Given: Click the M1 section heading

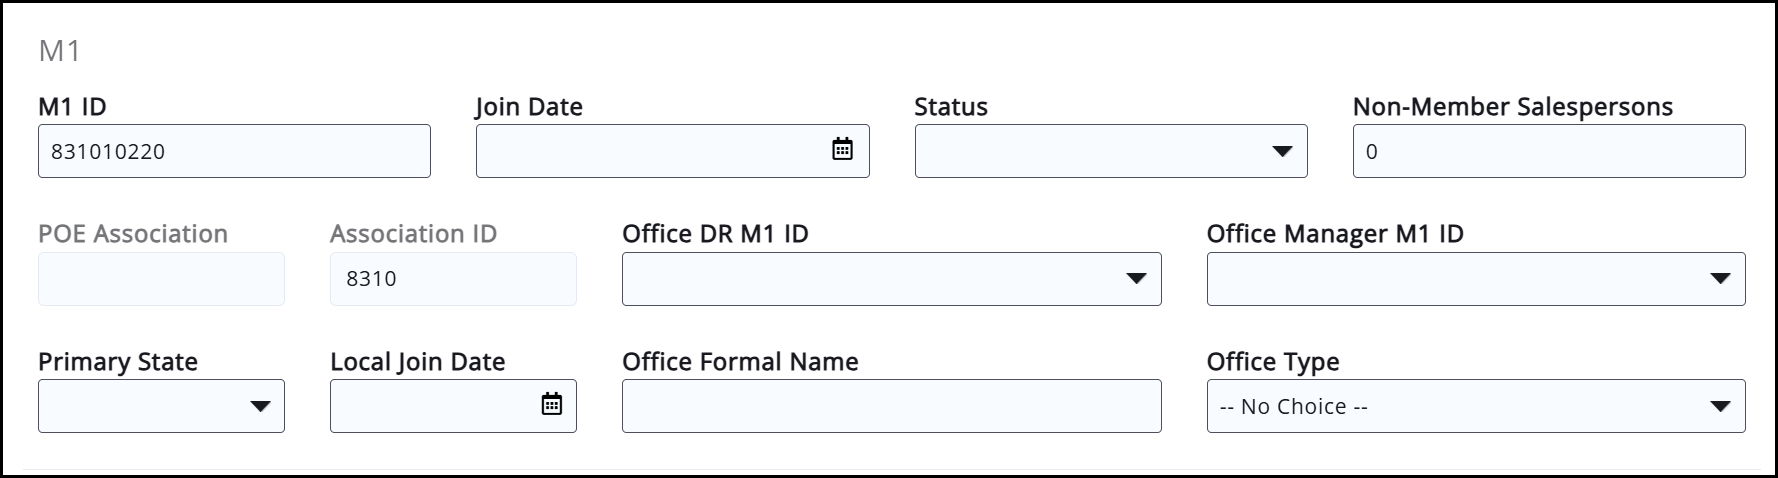Looking at the screenshot, I should pyautogui.click(x=59, y=51).
